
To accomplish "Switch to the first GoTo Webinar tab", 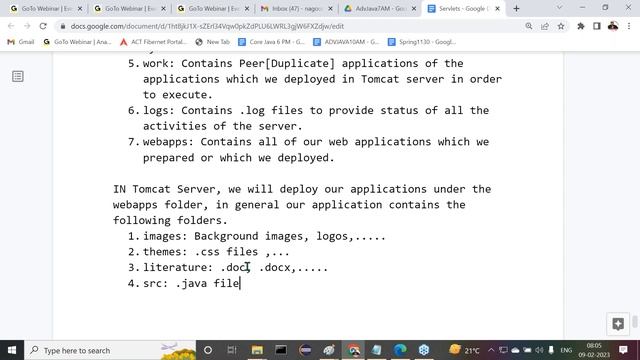I will 45,9.
